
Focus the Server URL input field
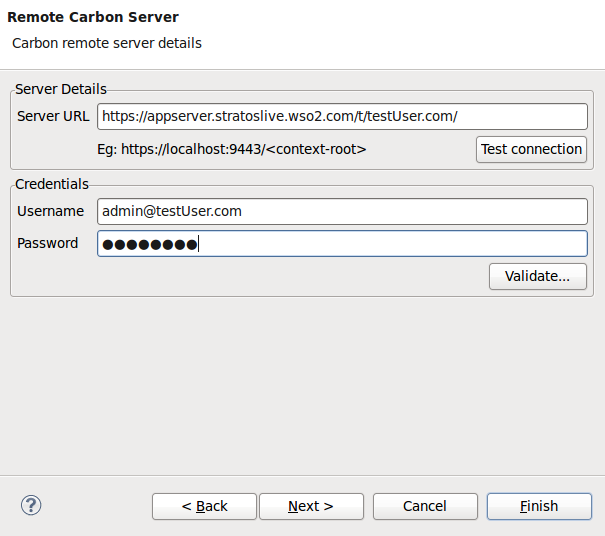(x=342, y=116)
